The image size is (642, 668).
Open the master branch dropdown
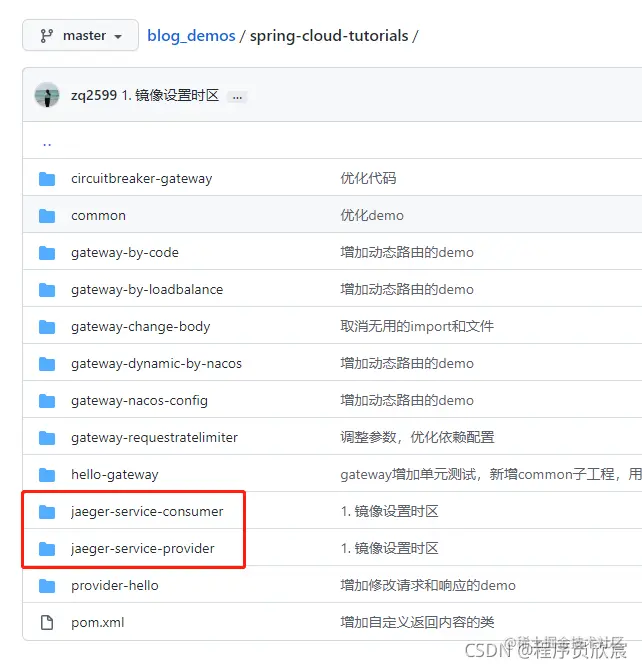pyautogui.click(x=80, y=35)
